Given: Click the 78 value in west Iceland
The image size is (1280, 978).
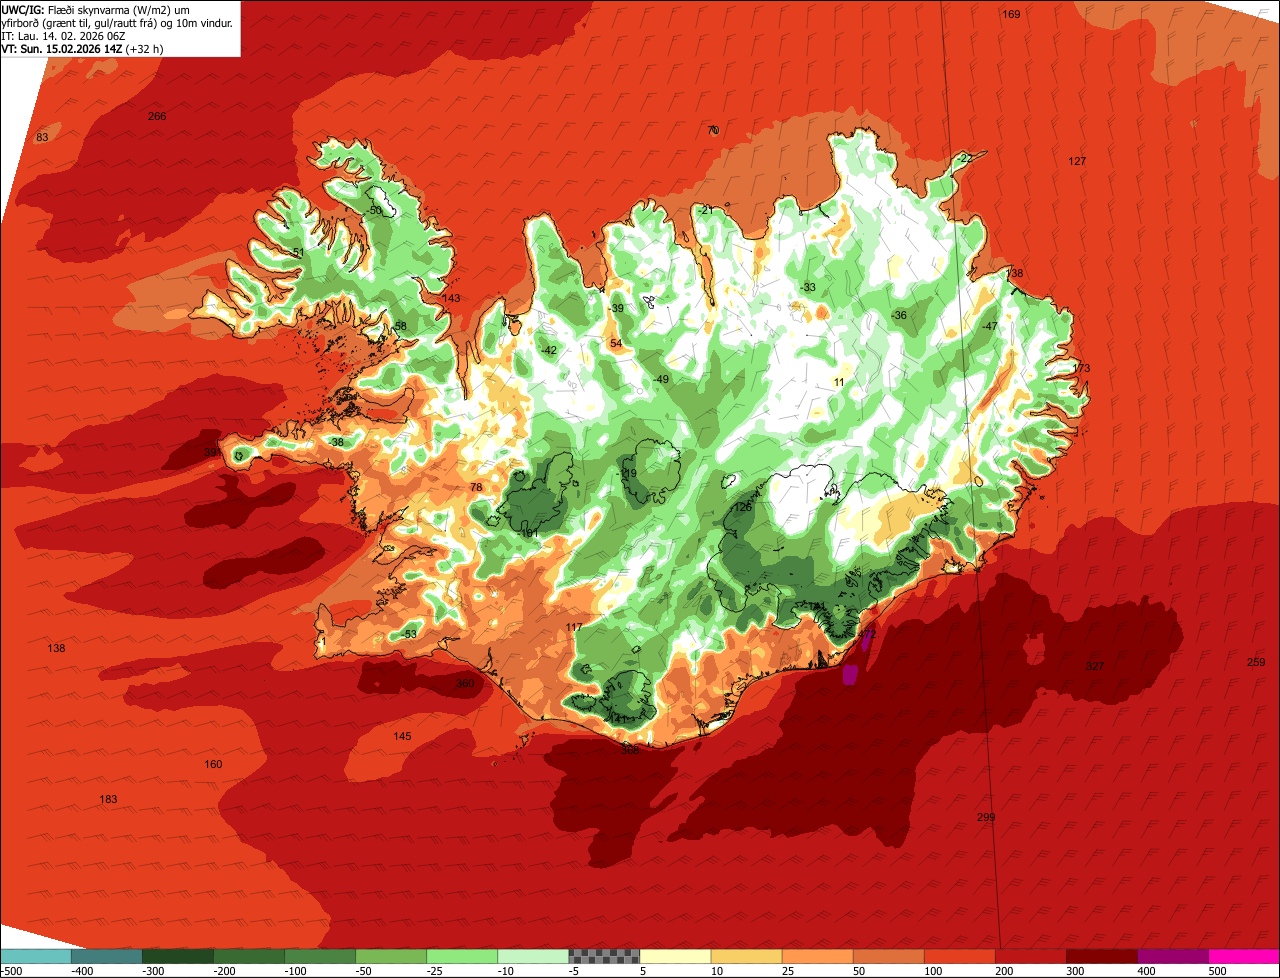Looking at the screenshot, I should [x=476, y=487].
